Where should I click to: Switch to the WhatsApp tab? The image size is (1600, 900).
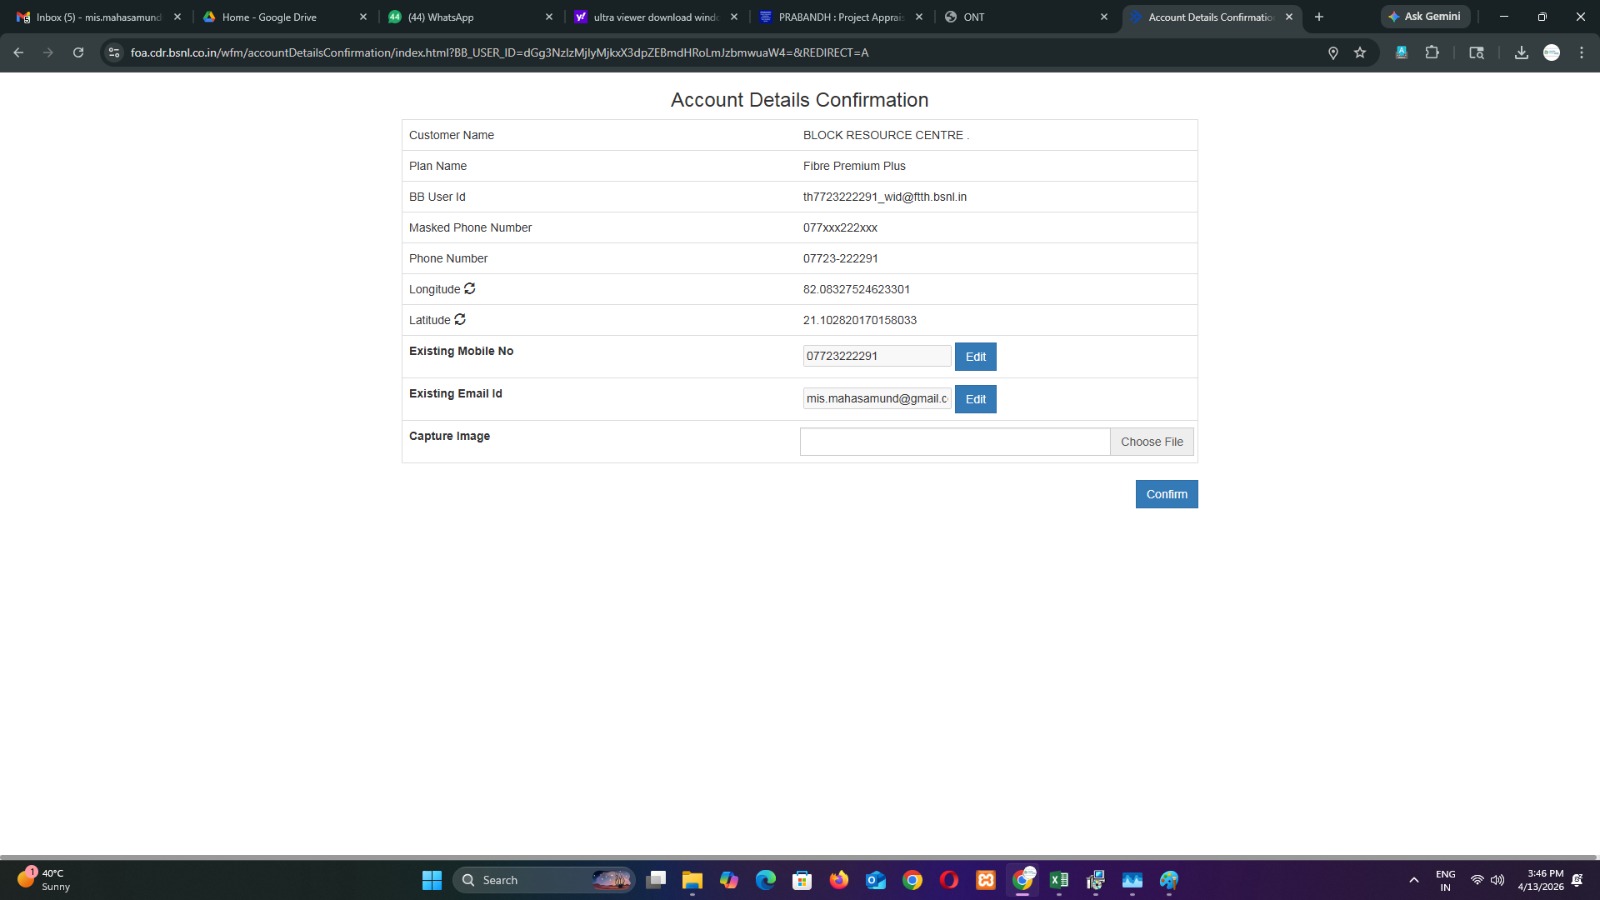(470, 17)
